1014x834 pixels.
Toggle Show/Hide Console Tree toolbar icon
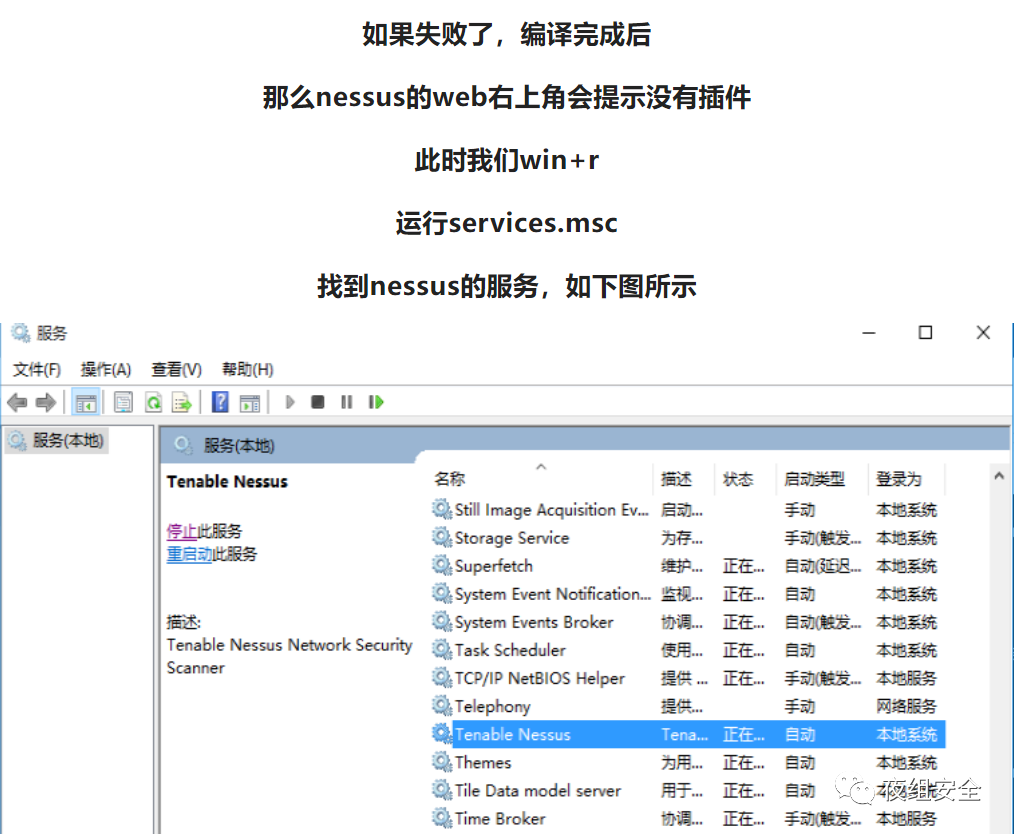85,403
